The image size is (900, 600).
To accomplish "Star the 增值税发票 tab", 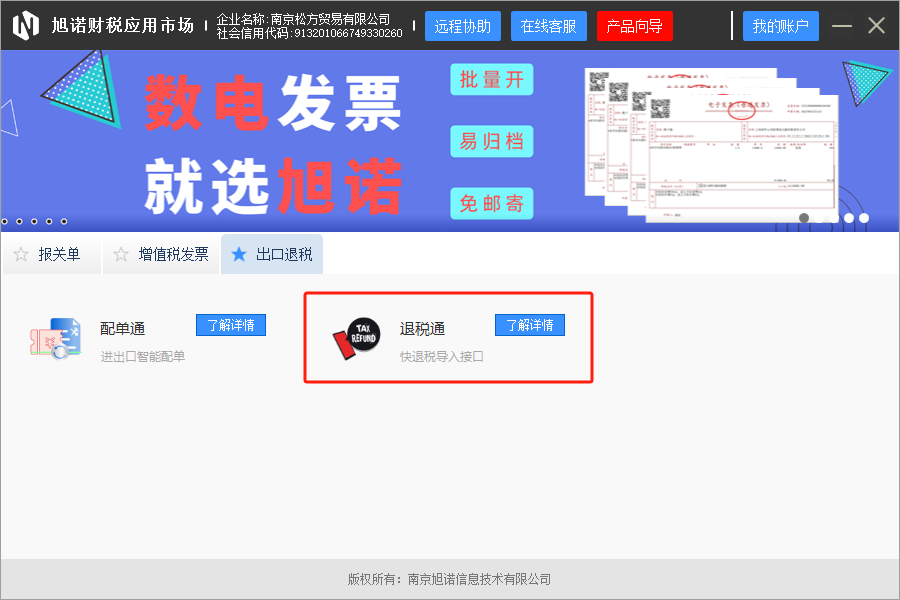I will [121, 254].
